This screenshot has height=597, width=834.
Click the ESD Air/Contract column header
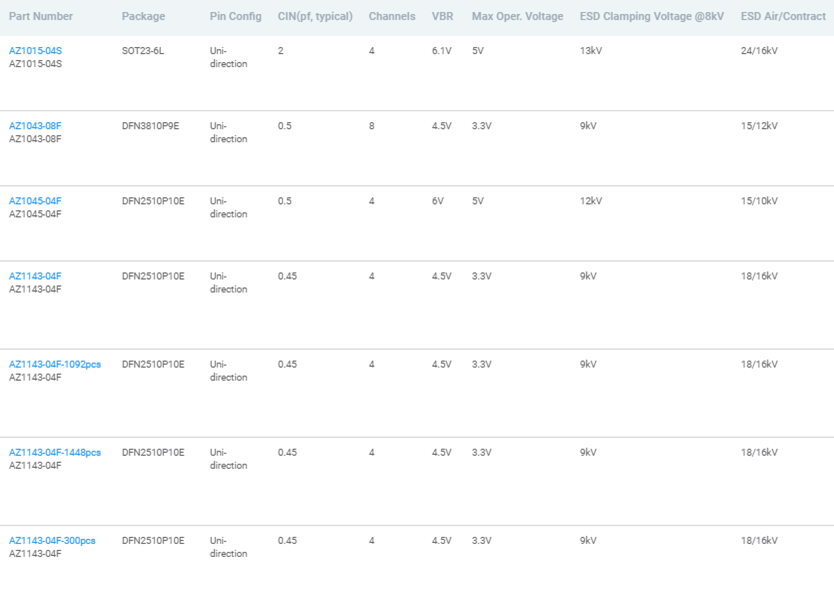point(783,16)
